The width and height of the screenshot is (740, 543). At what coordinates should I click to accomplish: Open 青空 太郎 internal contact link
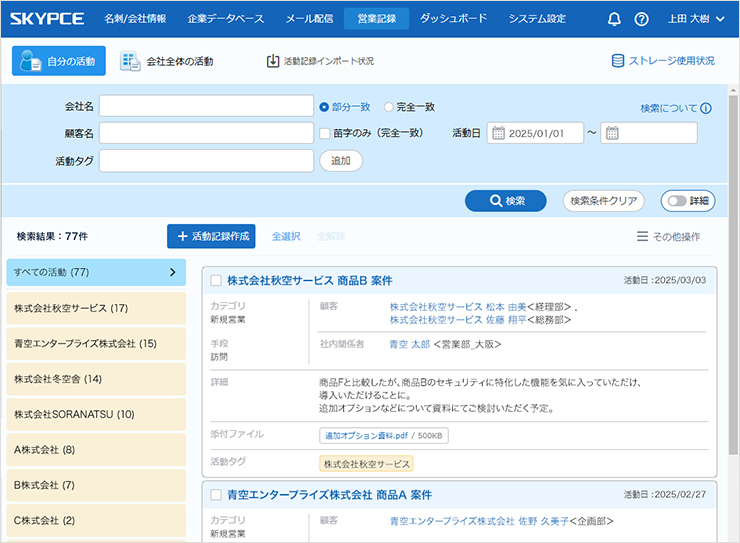point(410,344)
